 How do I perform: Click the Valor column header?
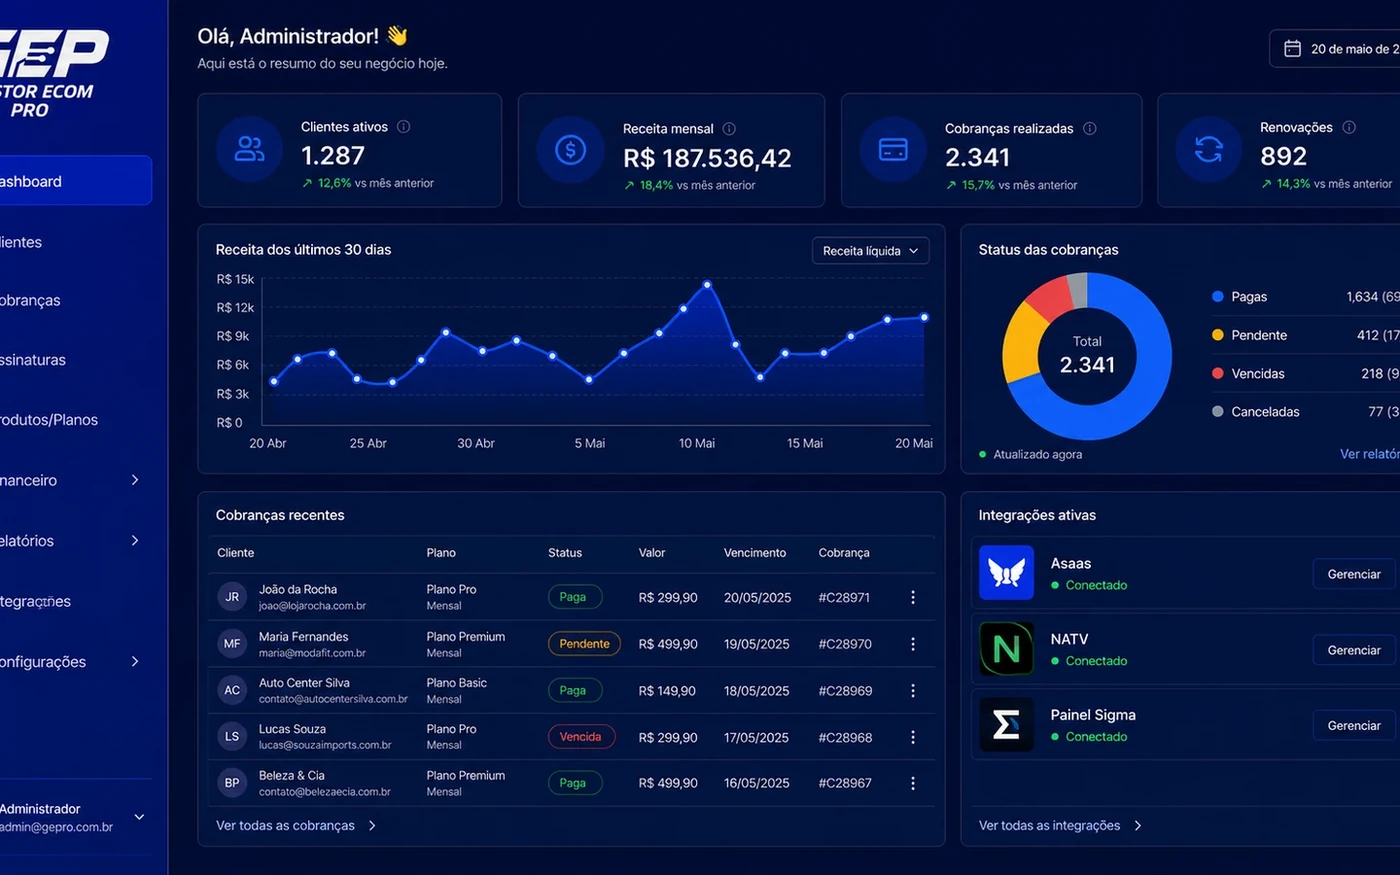pyautogui.click(x=652, y=552)
